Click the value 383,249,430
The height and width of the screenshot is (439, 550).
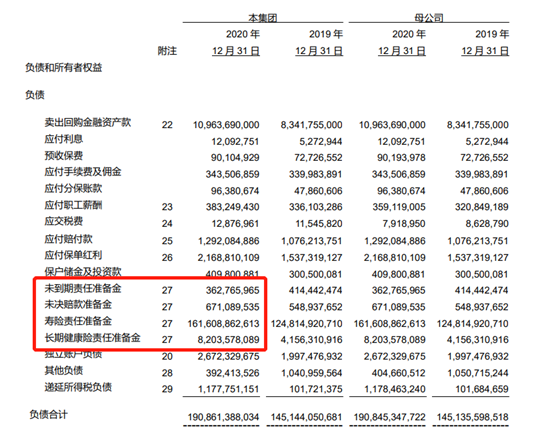tap(233, 207)
